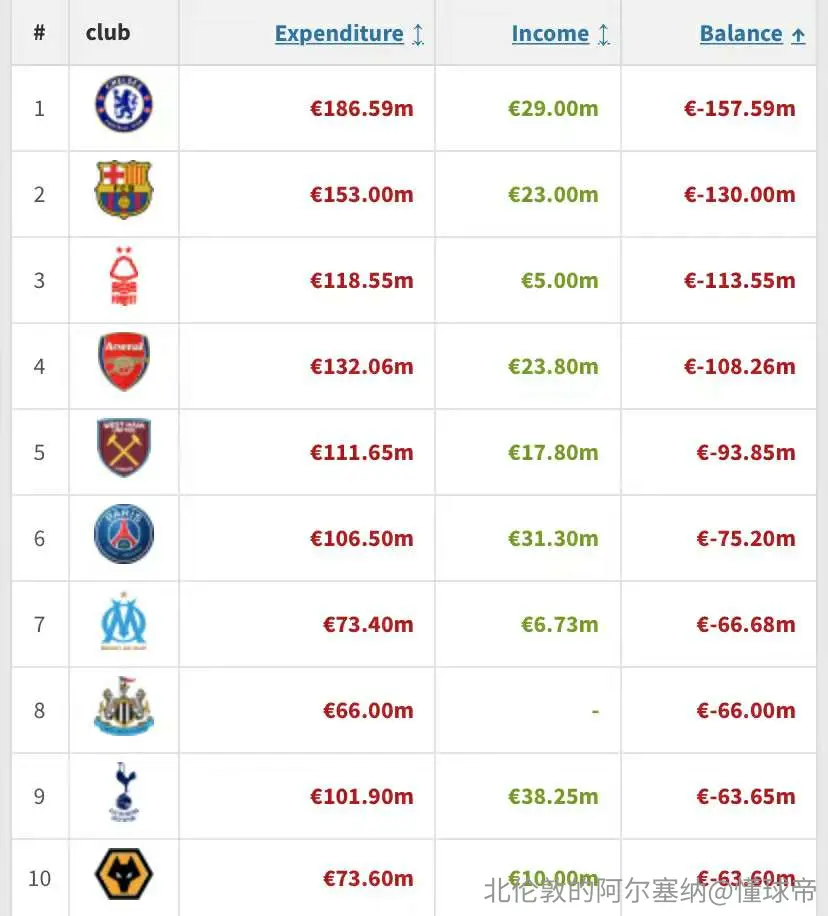Sort table by Balance column
Viewport: 828px width, 916px height.
(741, 33)
